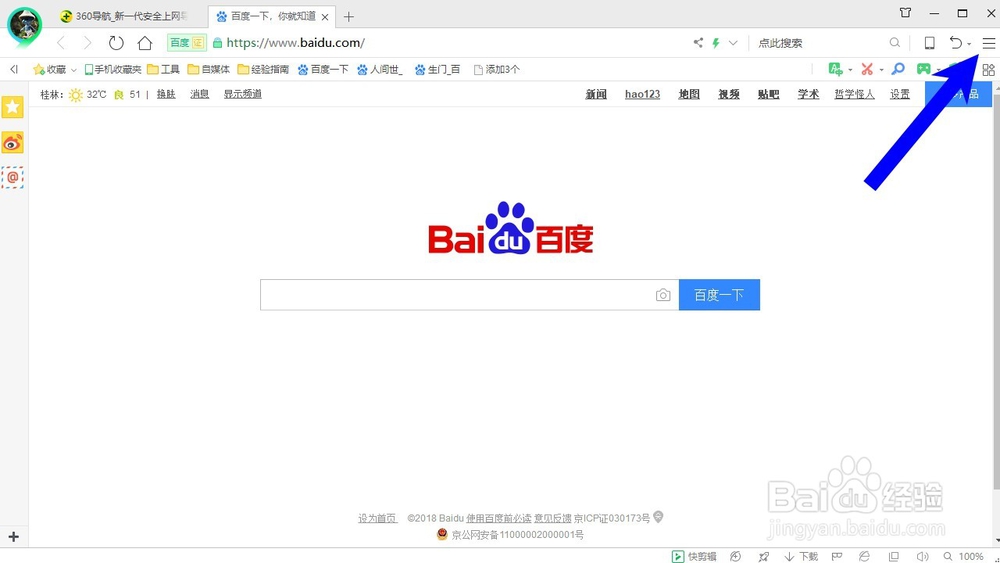1000x563 pixels.
Task: Open the hao123 link
Action: 642,94
